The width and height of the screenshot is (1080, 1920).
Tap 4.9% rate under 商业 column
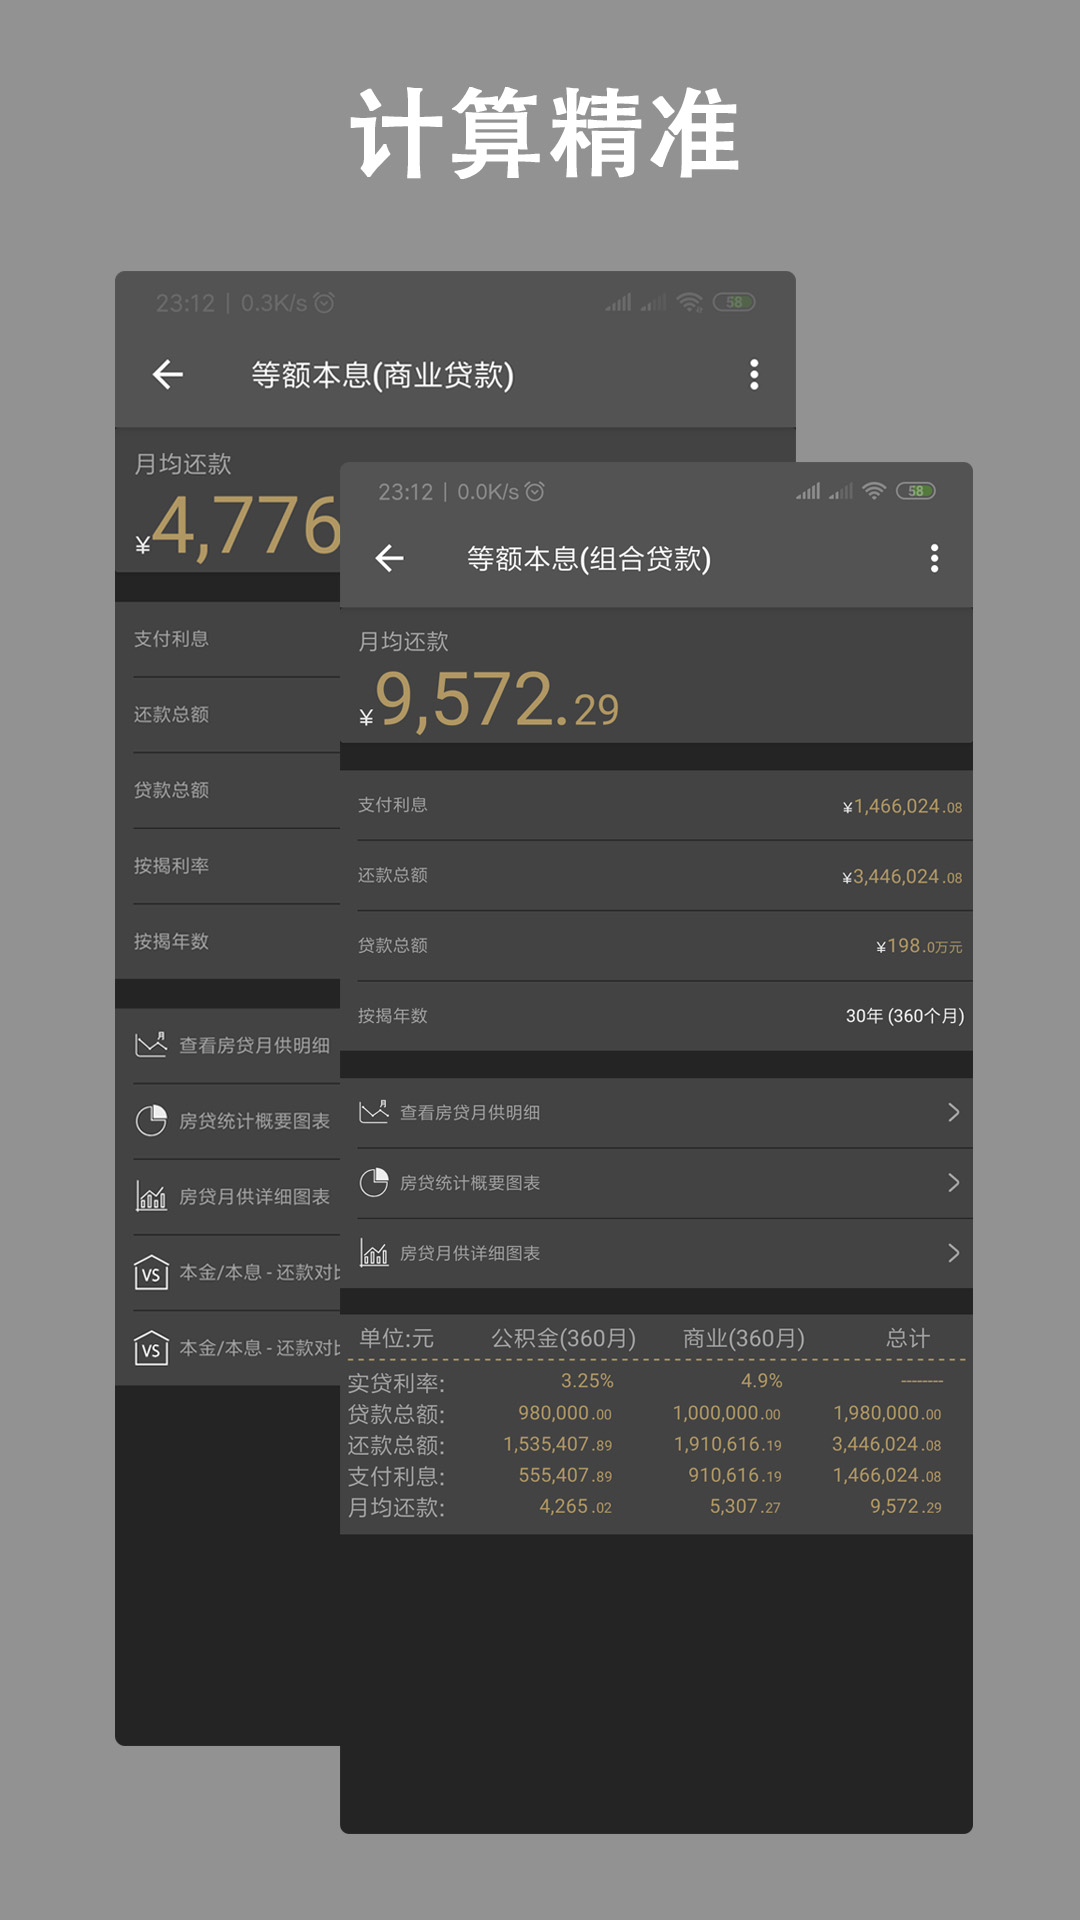(x=761, y=1381)
